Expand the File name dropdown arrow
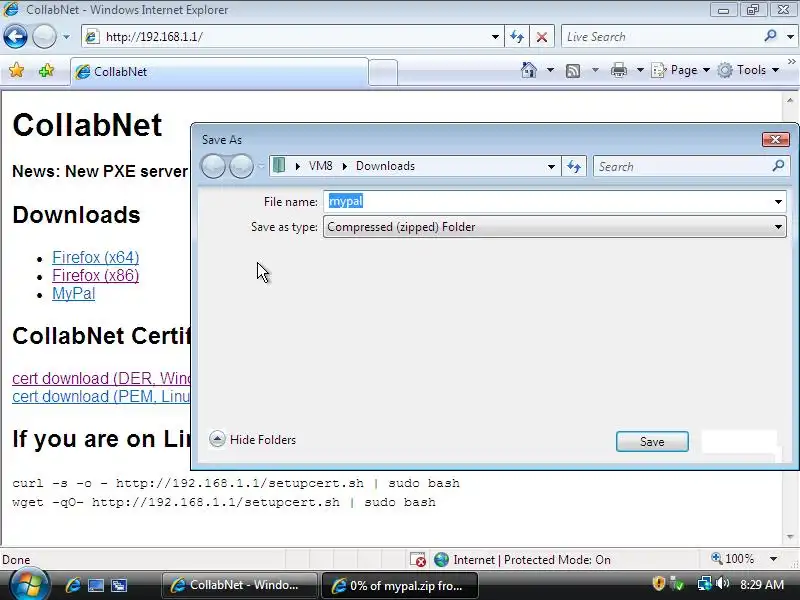 pyautogui.click(x=778, y=202)
